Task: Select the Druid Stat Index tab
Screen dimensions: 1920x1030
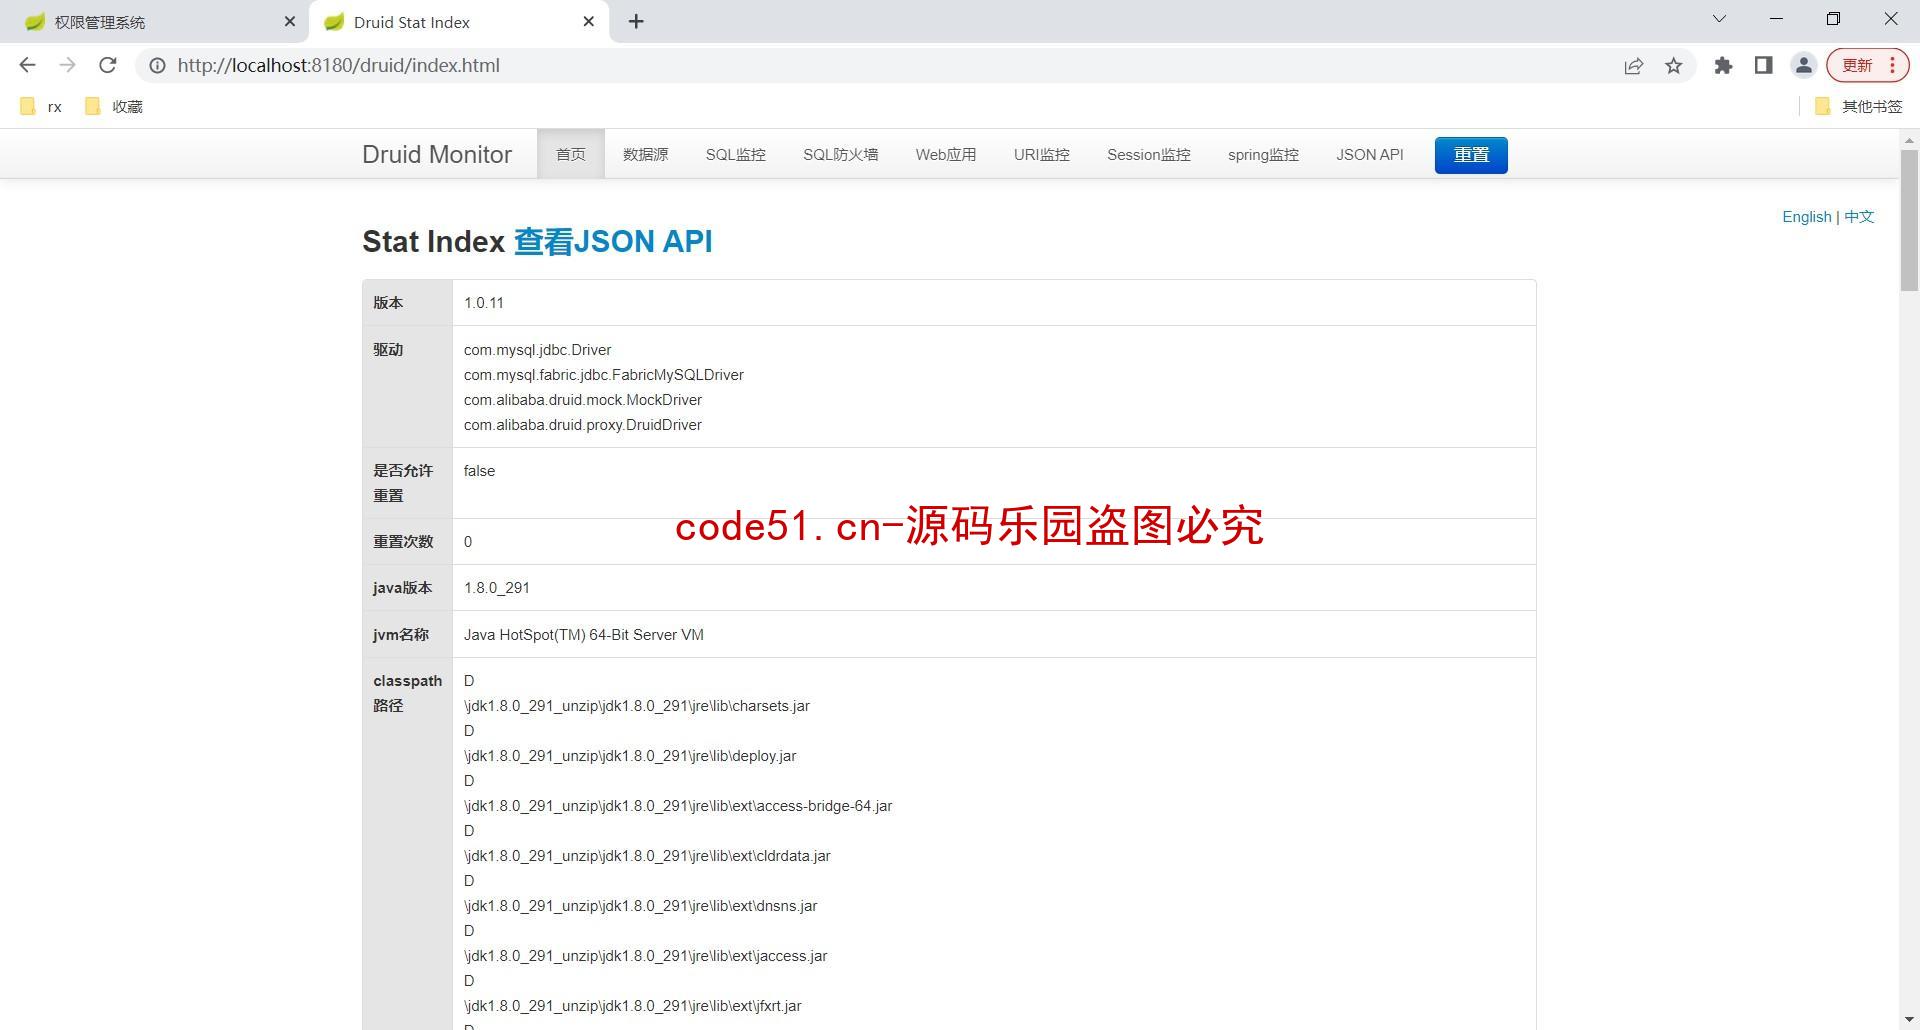Action: pyautogui.click(x=460, y=22)
